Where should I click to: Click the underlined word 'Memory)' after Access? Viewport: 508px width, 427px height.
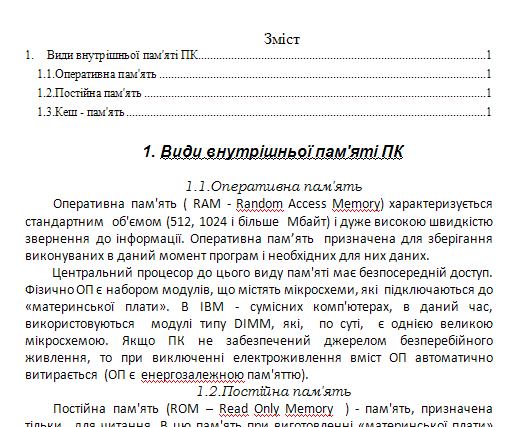[x=358, y=204]
